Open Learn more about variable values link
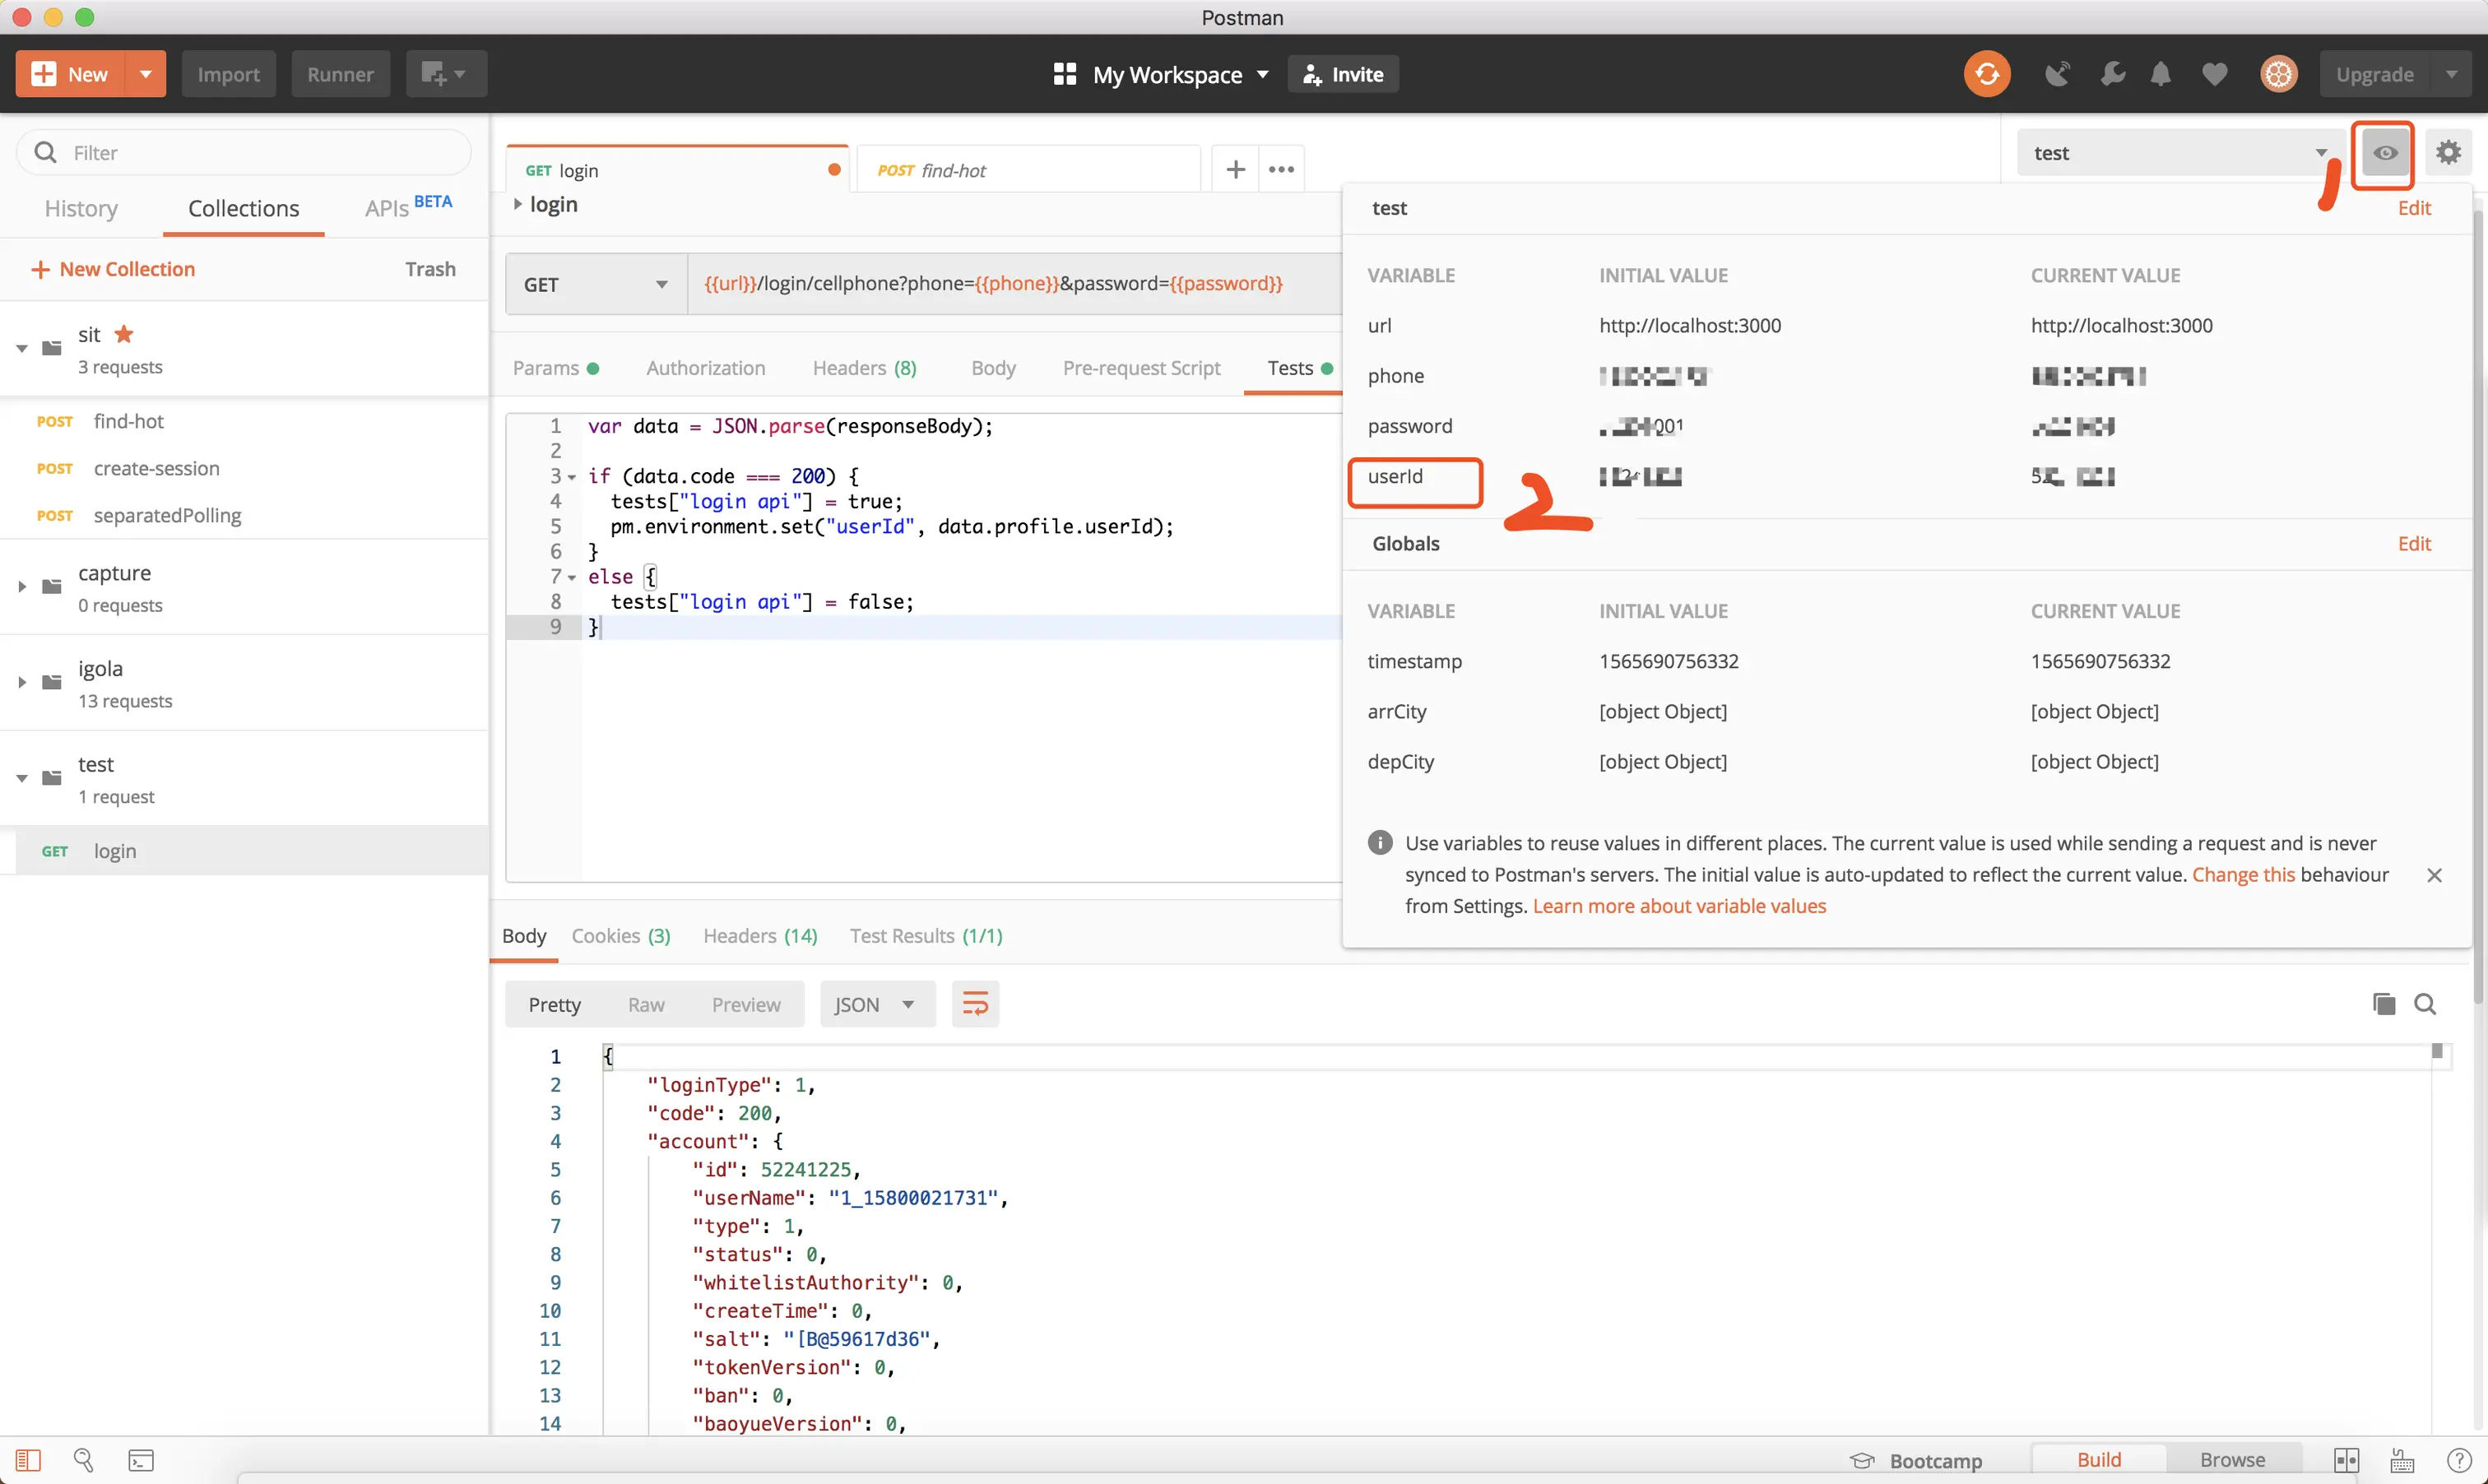2488x1484 pixels. point(1679,905)
